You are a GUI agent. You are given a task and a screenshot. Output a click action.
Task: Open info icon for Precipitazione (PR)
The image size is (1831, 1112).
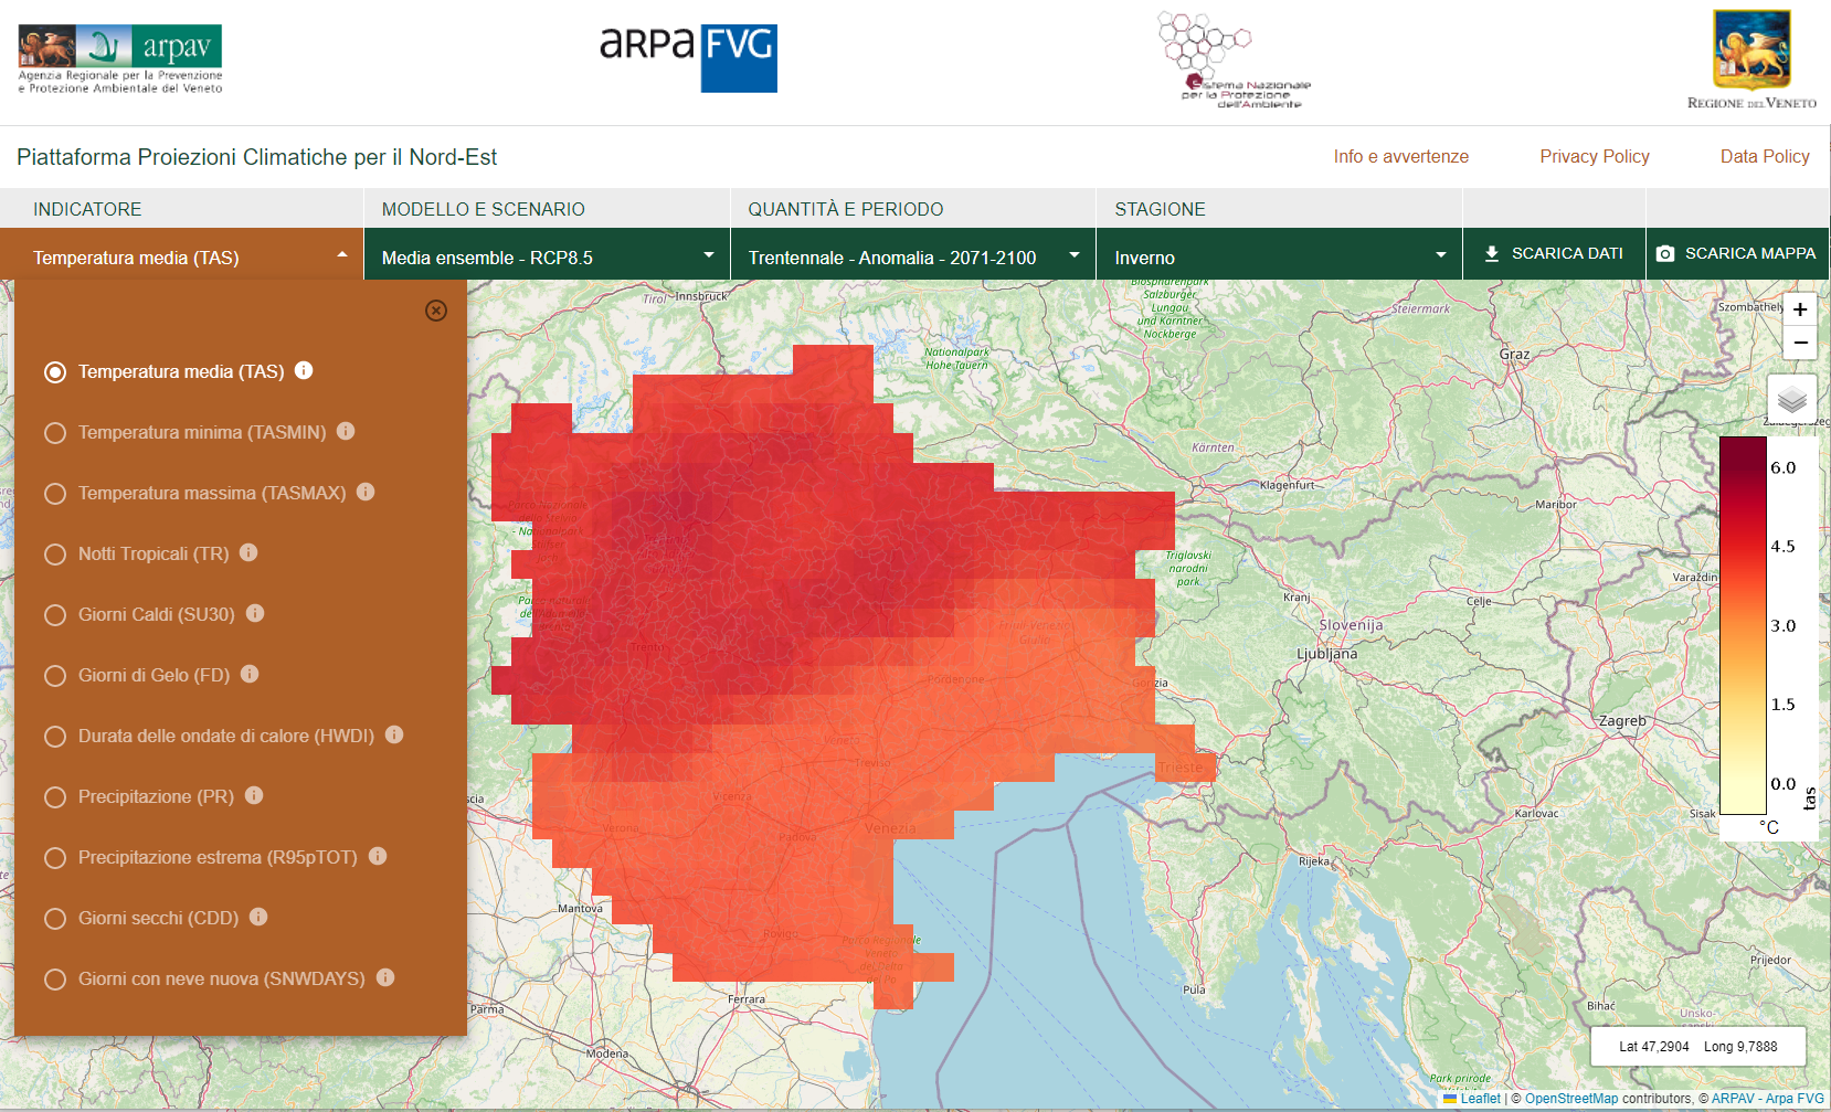(254, 795)
